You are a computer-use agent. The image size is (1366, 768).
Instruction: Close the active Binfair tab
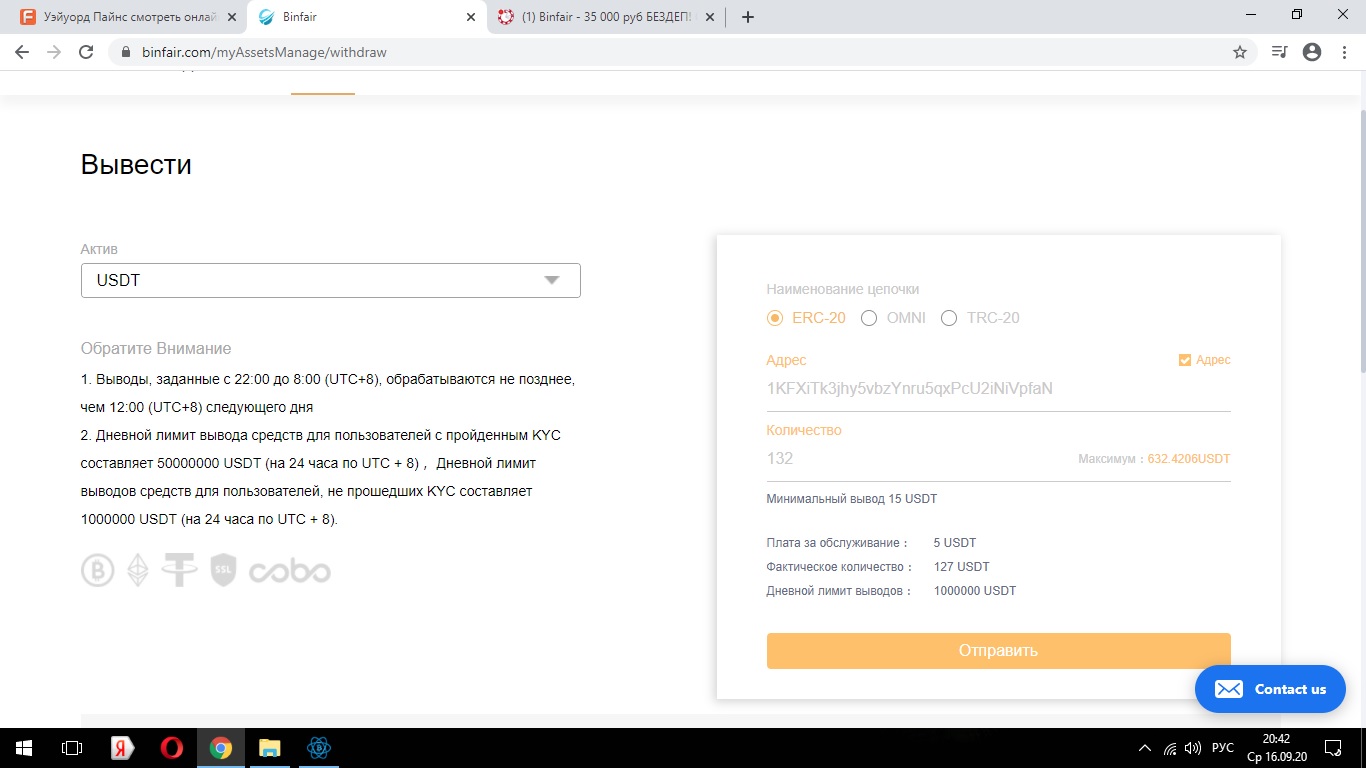(x=471, y=17)
